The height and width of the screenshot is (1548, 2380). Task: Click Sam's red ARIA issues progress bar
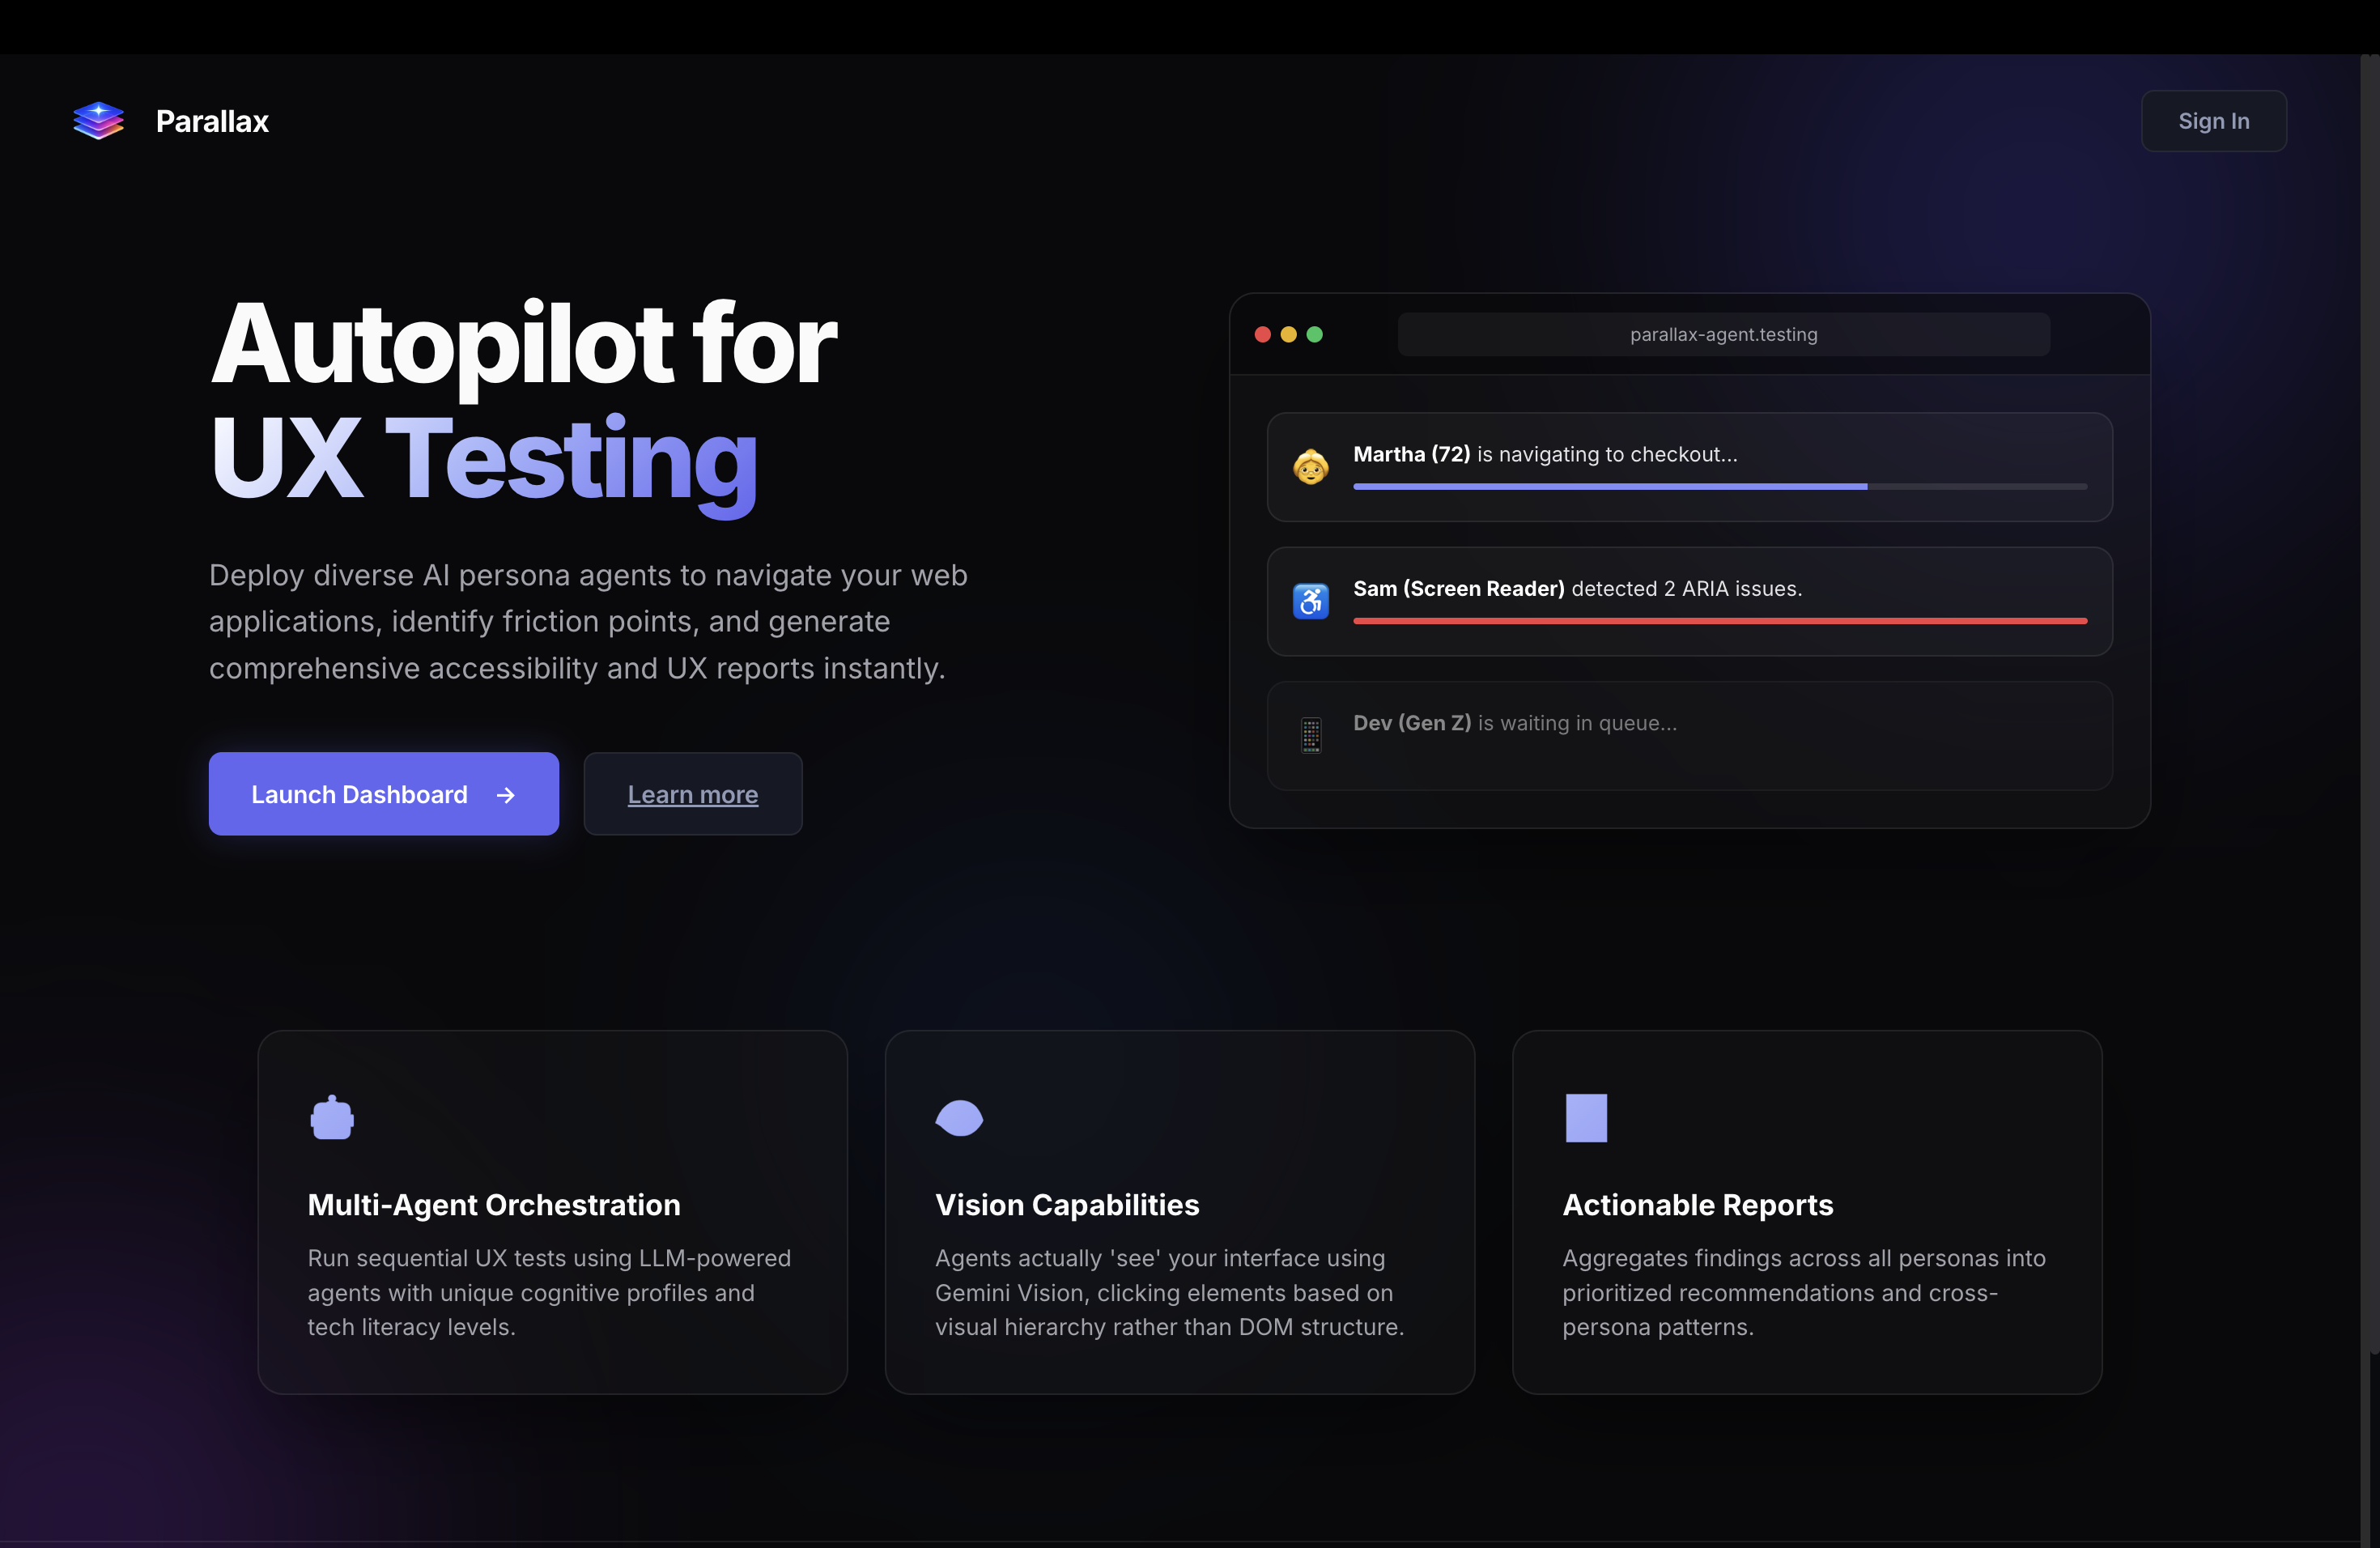tap(1720, 621)
